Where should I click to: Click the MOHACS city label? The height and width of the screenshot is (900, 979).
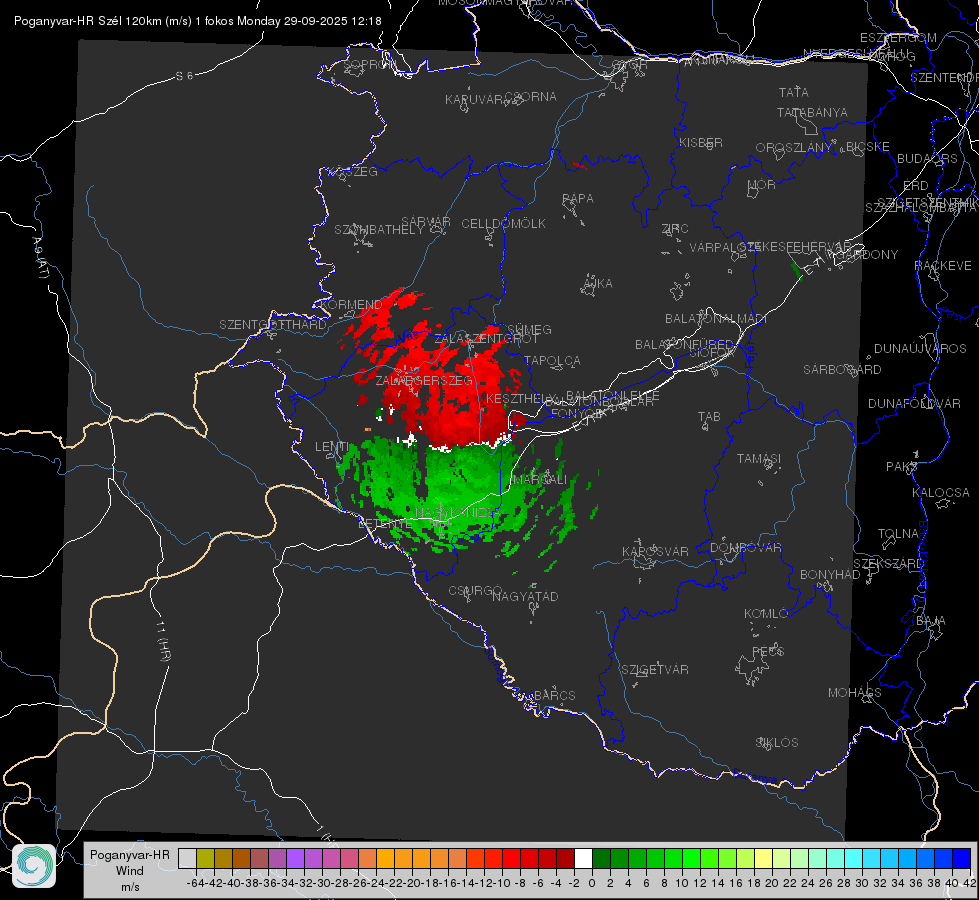854,693
